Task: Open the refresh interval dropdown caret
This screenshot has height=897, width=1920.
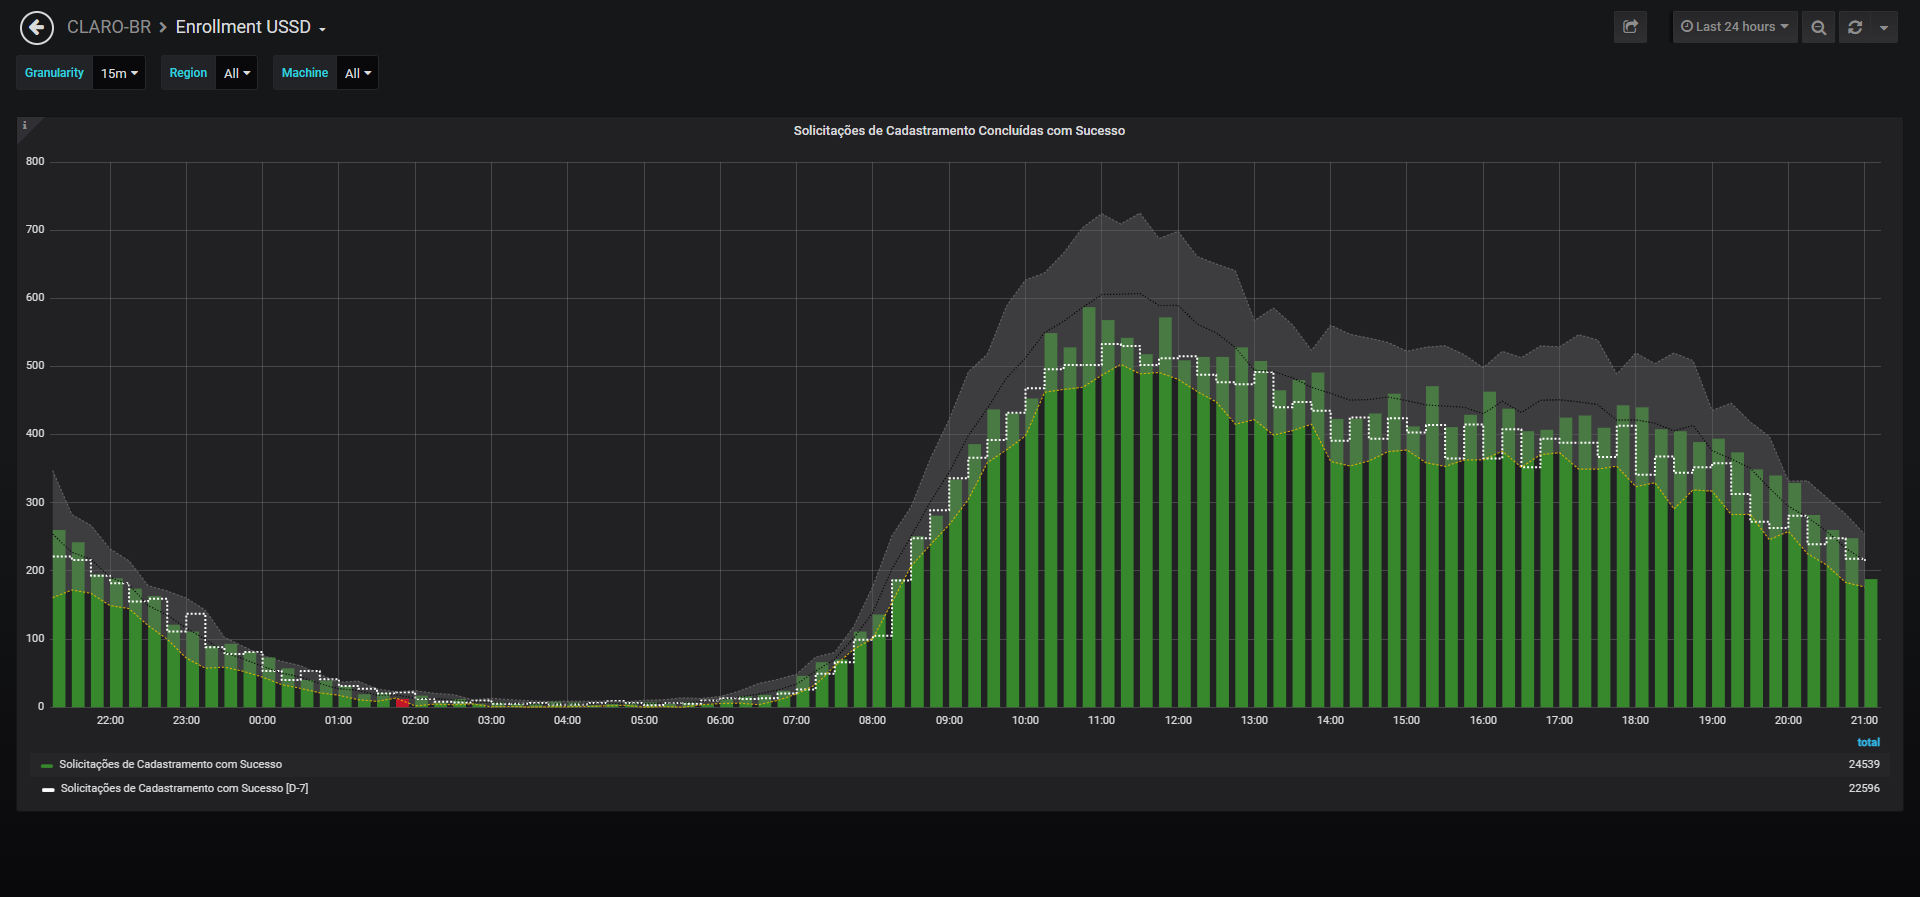Action: (1884, 27)
